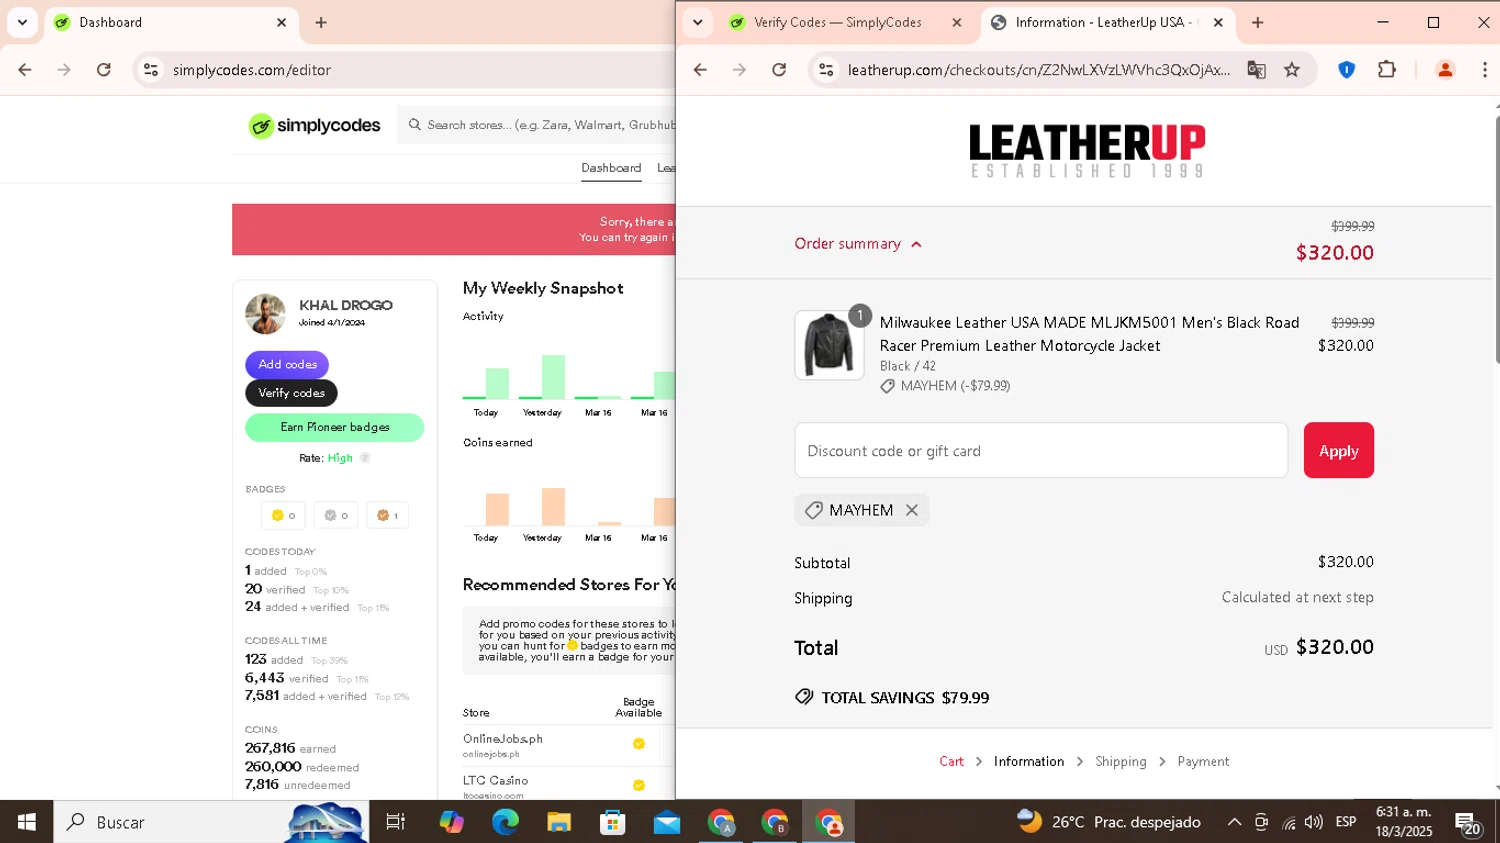Screen dimensions: 1500x843
Task: Click the Information breadcrumb
Action: click(x=1029, y=762)
